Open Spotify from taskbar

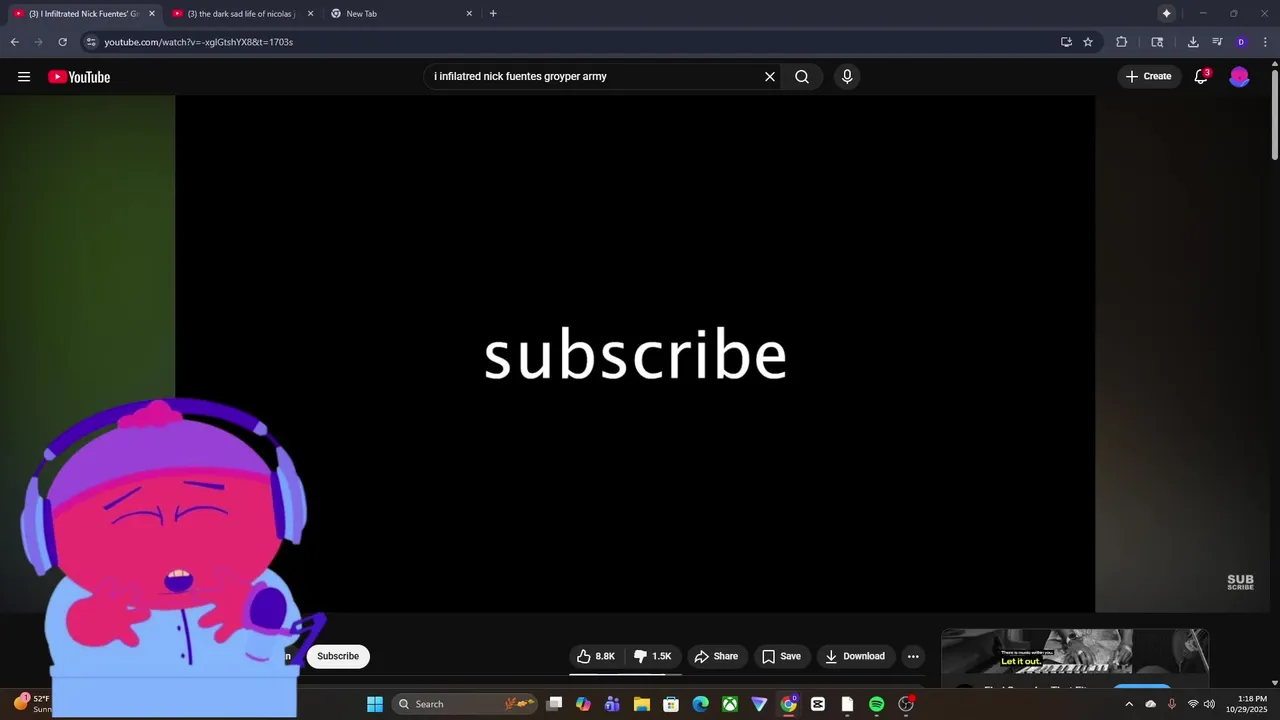(877, 704)
